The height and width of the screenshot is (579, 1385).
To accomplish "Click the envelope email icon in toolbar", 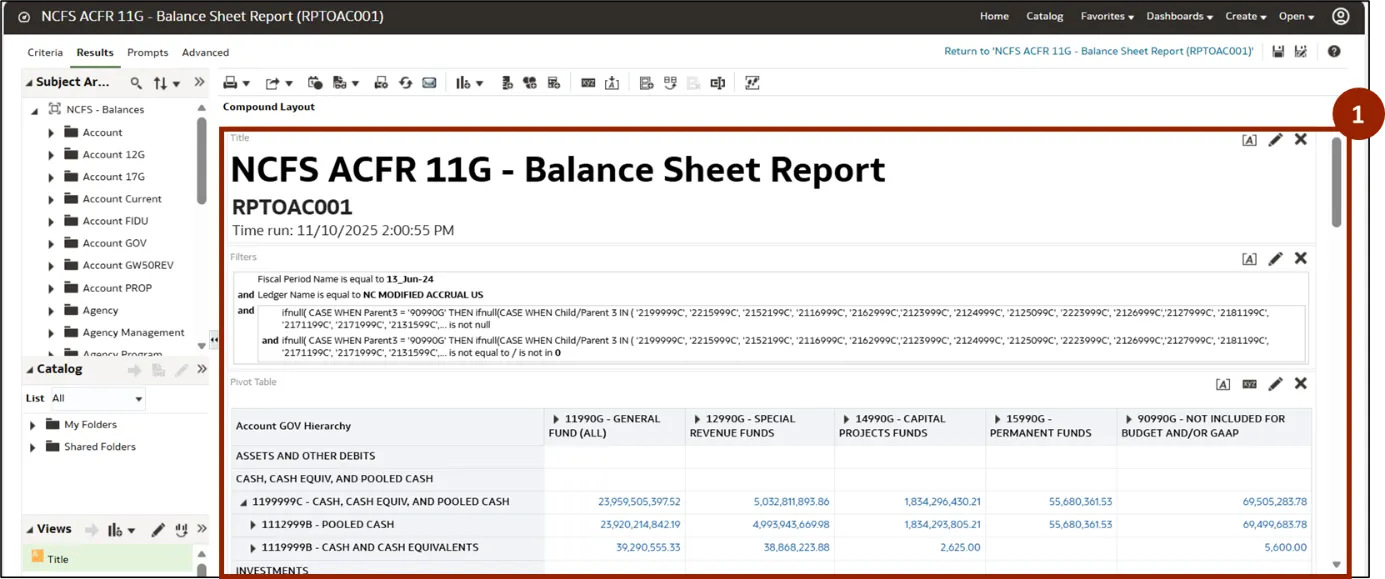I will click(429, 83).
